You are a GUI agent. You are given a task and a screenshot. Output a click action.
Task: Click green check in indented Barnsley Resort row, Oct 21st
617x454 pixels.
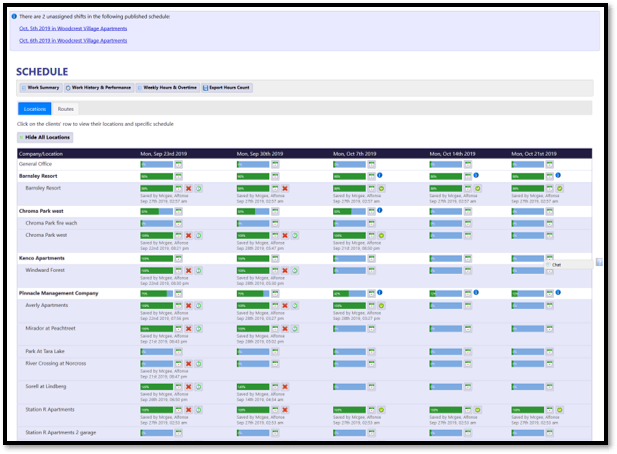point(560,188)
